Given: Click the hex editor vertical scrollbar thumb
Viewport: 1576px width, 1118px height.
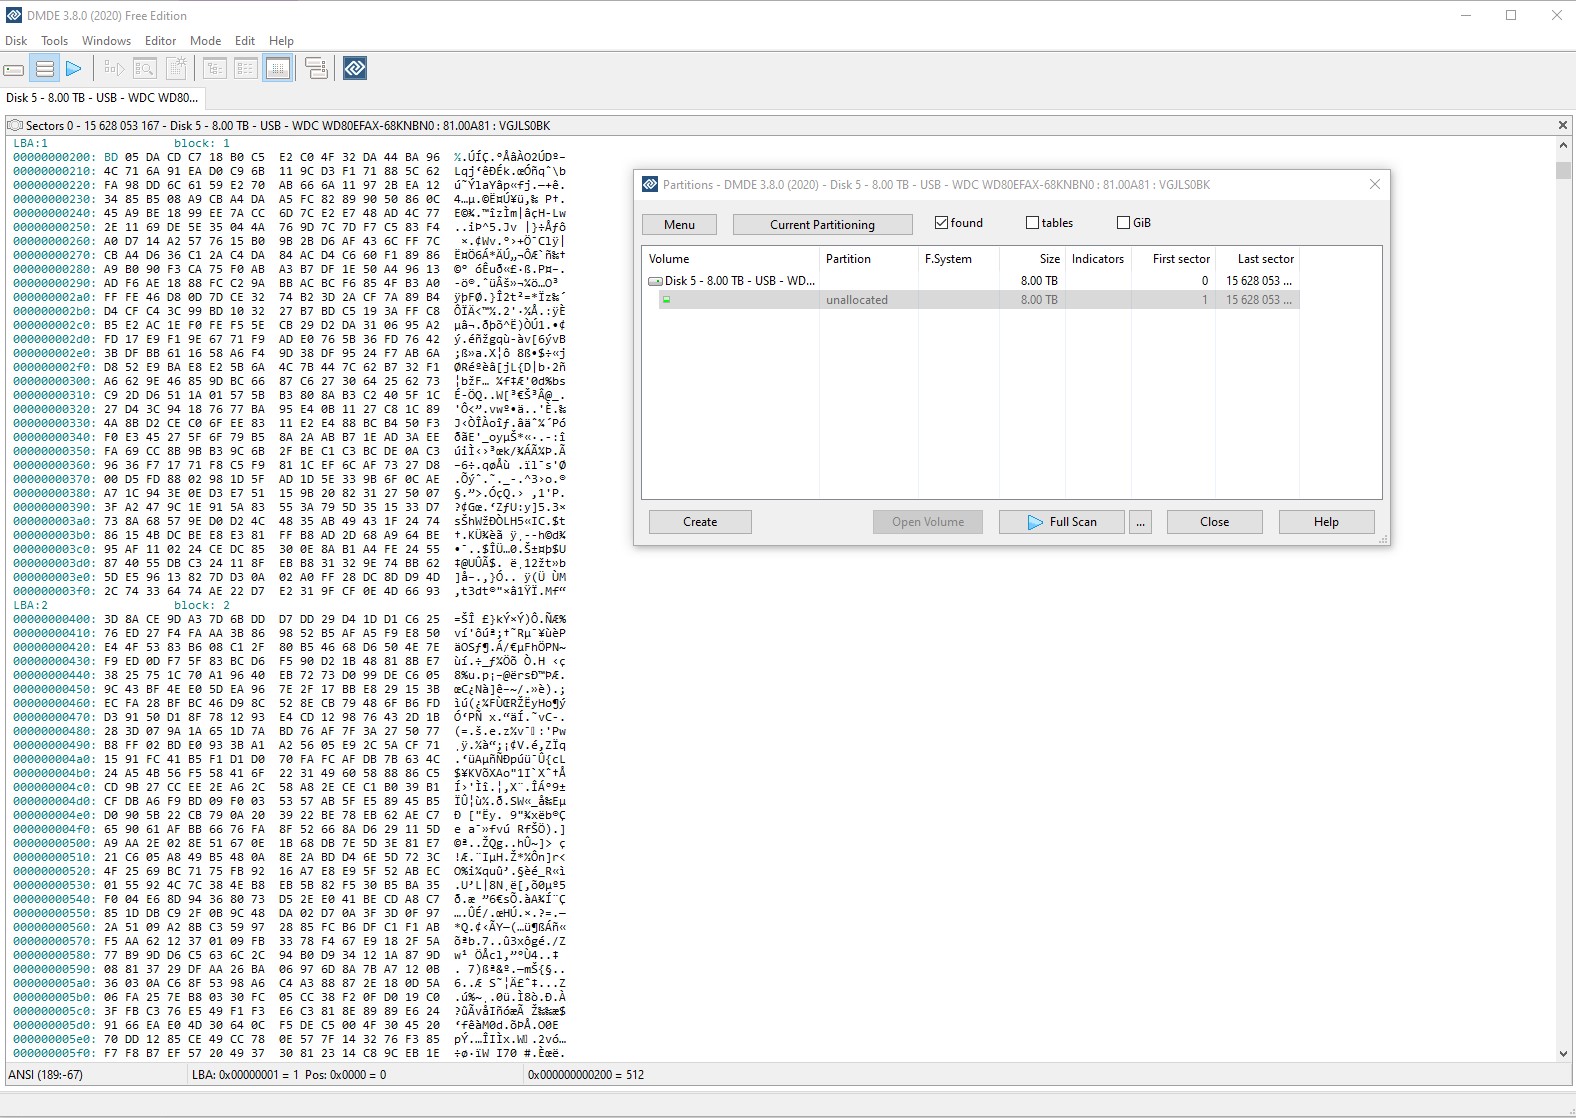Looking at the screenshot, I should click(1563, 170).
